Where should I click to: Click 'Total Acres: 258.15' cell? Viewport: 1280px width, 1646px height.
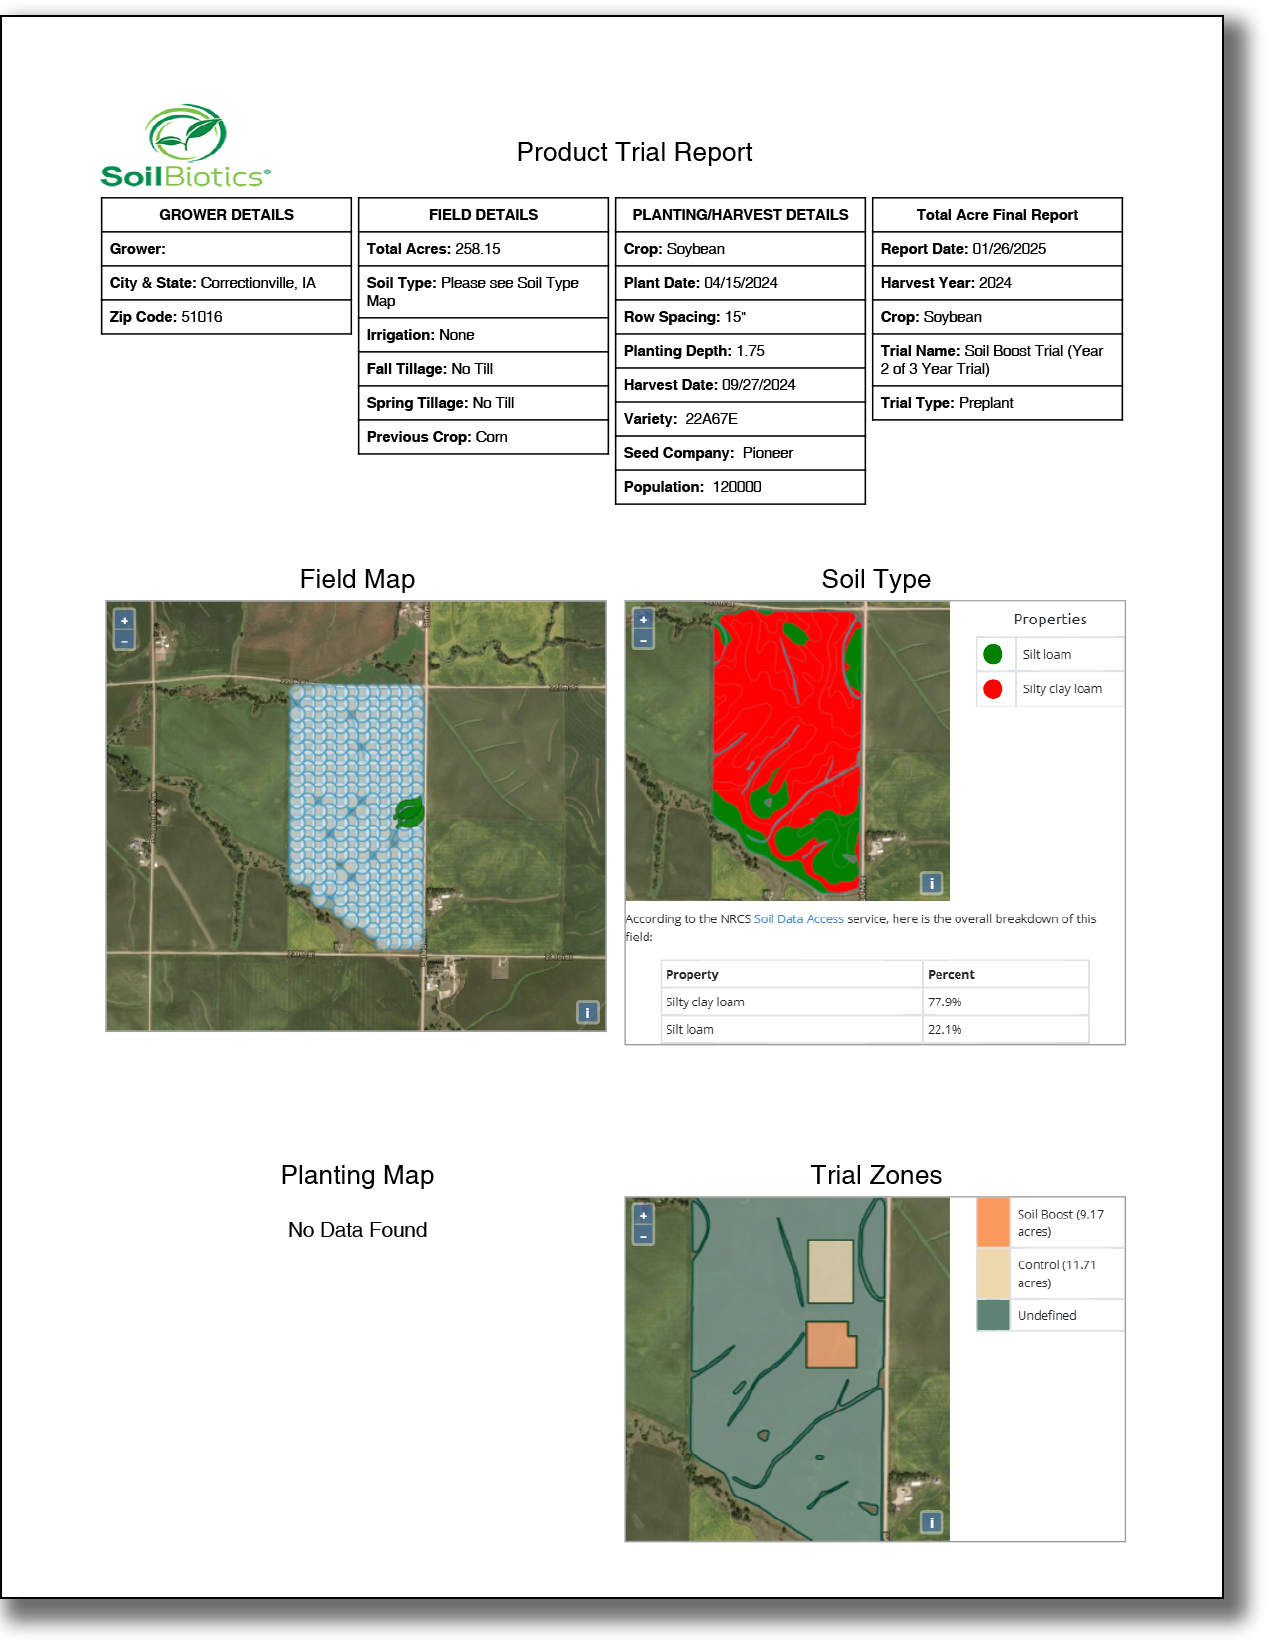[483, 249]
